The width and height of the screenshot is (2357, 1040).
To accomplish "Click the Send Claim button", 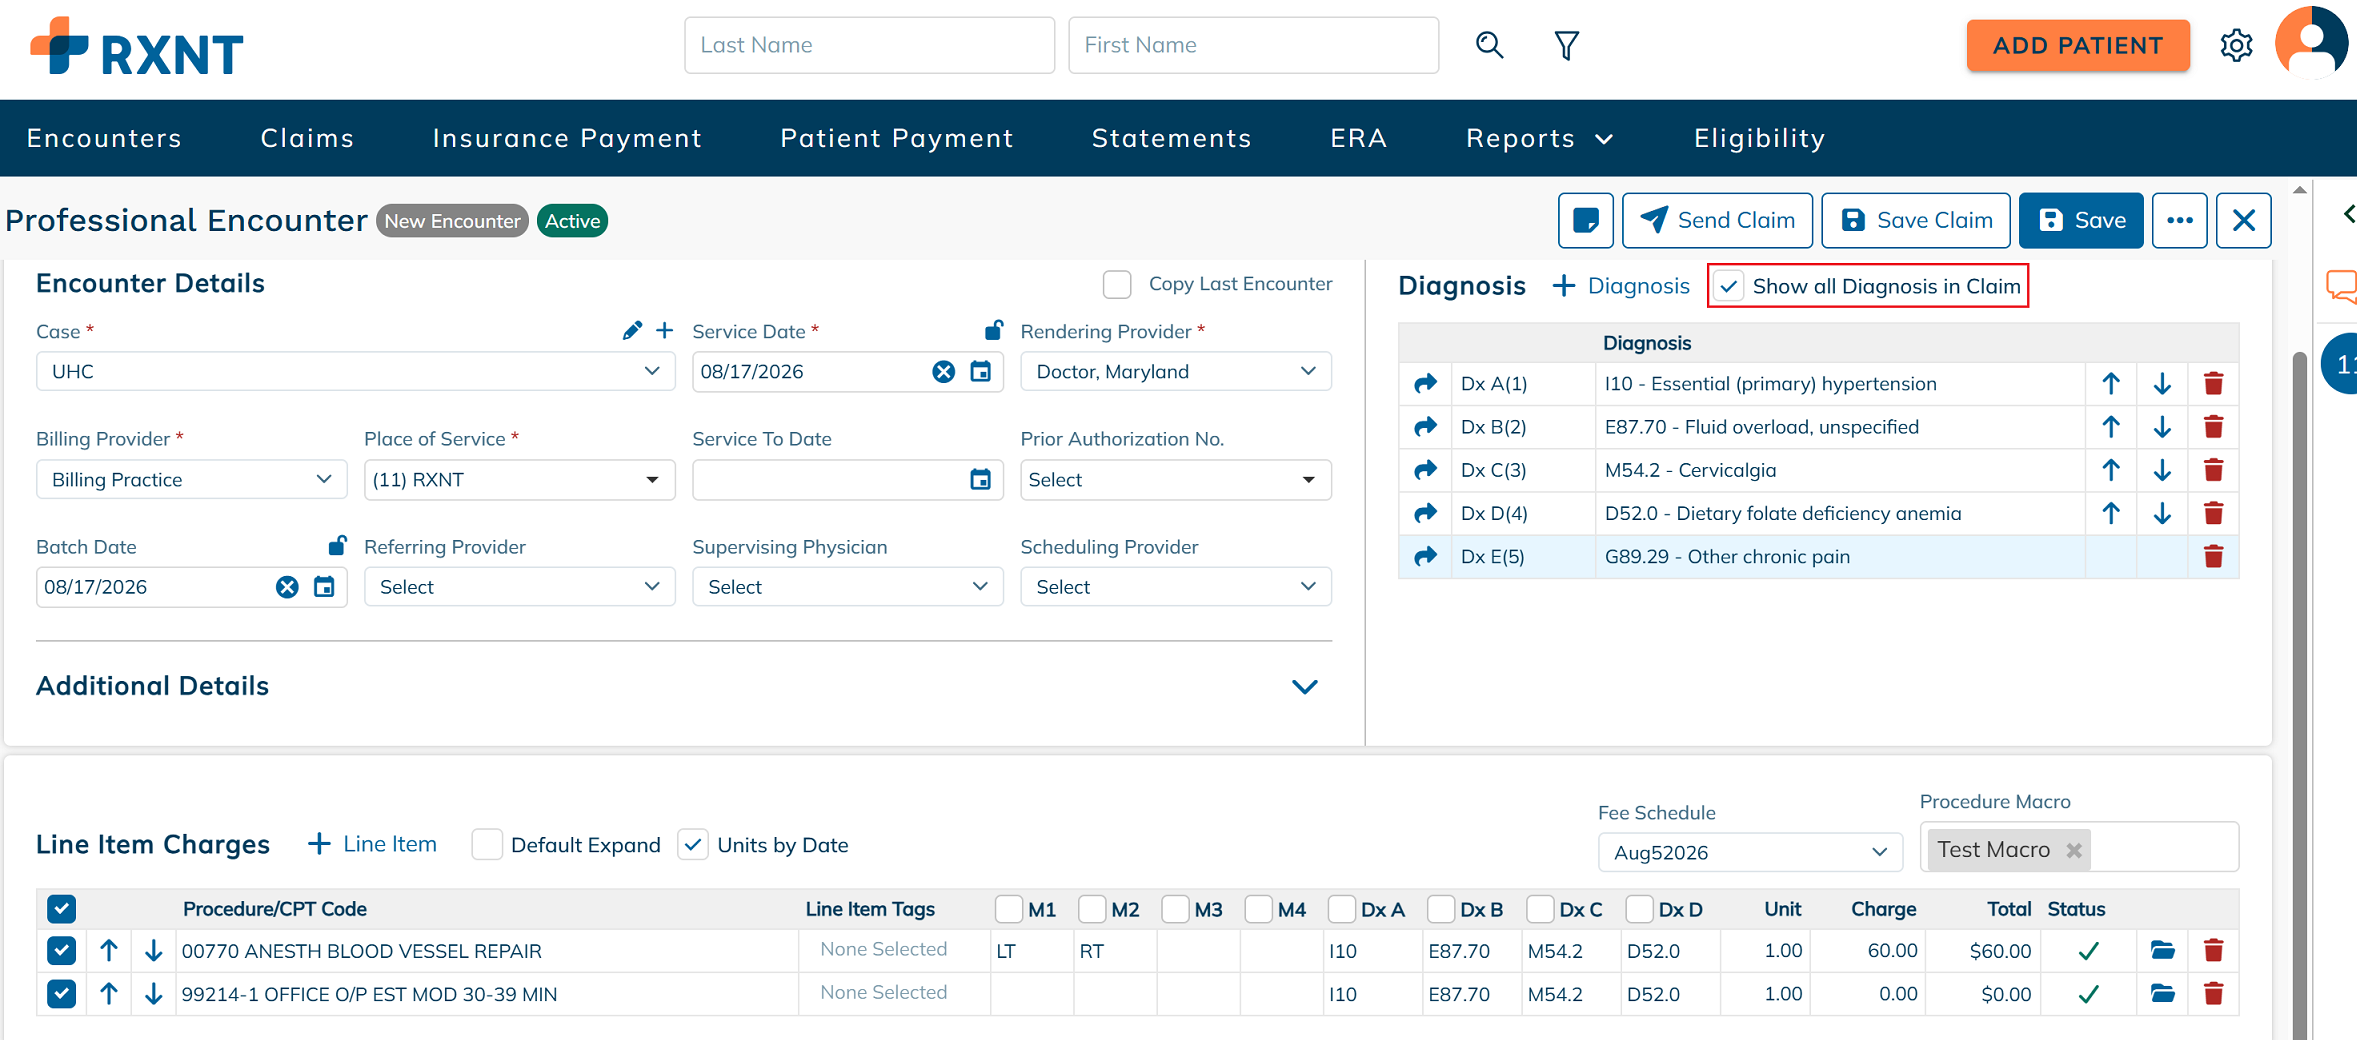I will 1717,220.
